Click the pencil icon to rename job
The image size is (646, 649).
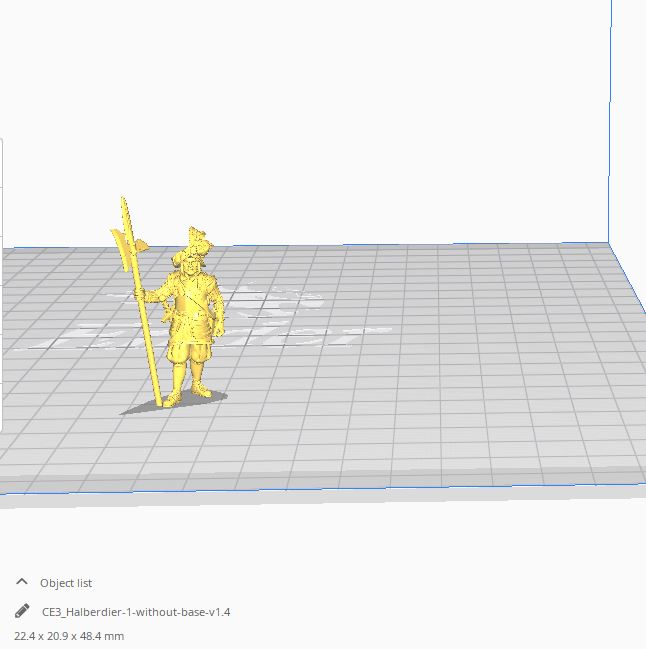click(22, 611)
